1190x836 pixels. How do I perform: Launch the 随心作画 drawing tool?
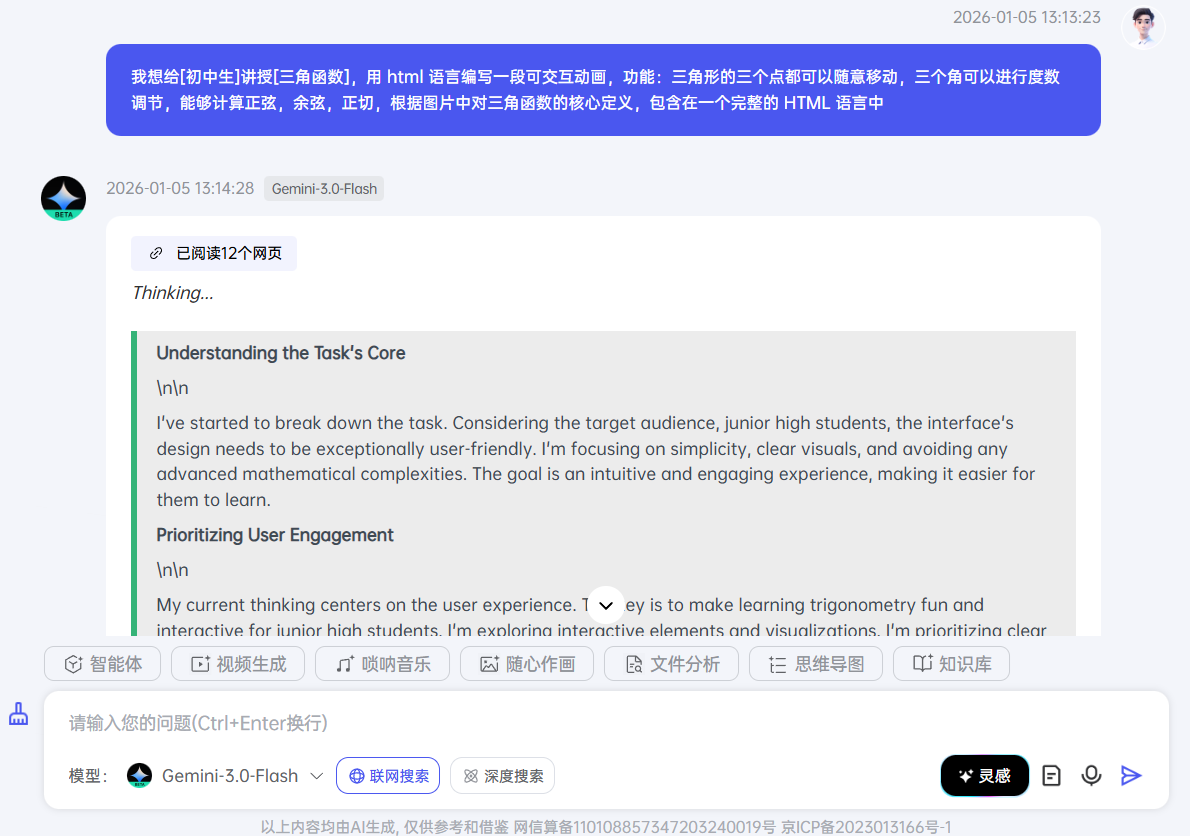click(526, 663)
